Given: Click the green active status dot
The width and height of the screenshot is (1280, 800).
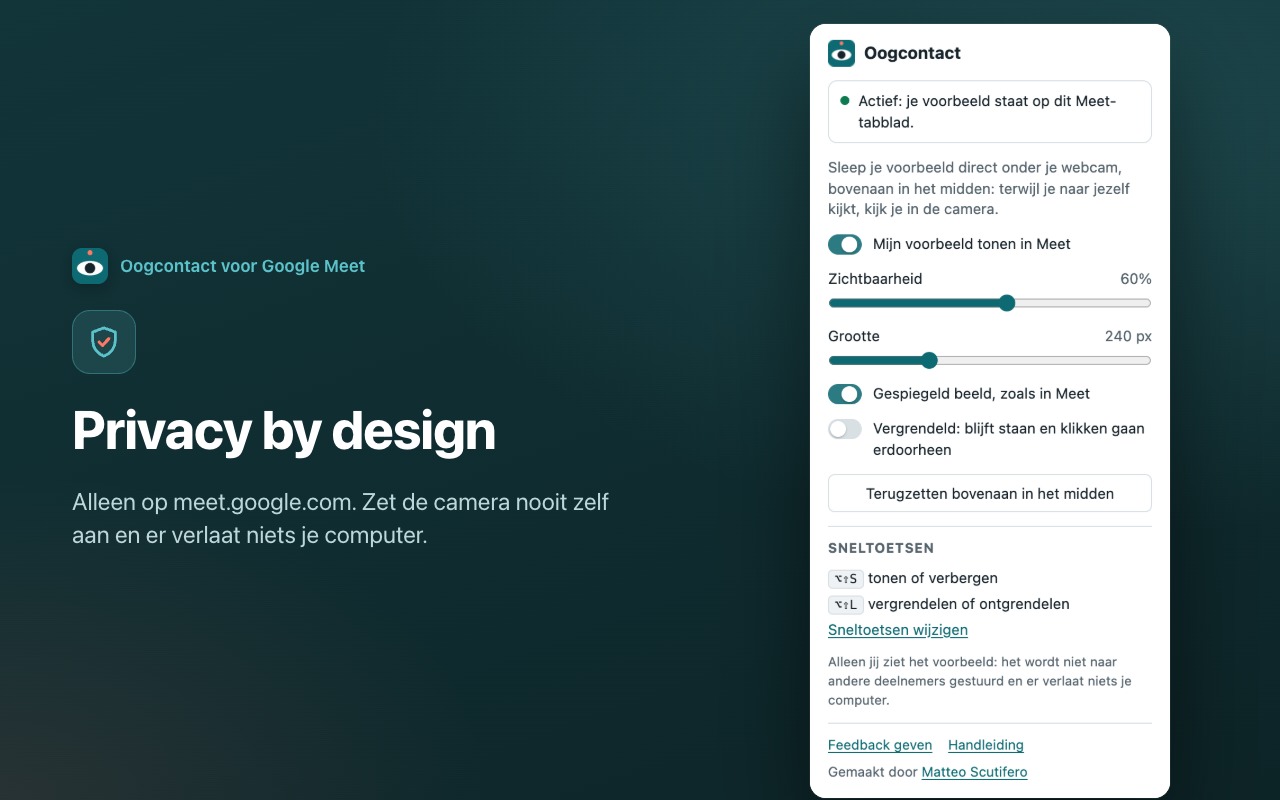Looking at the screenshot, I should pos(845,101).
